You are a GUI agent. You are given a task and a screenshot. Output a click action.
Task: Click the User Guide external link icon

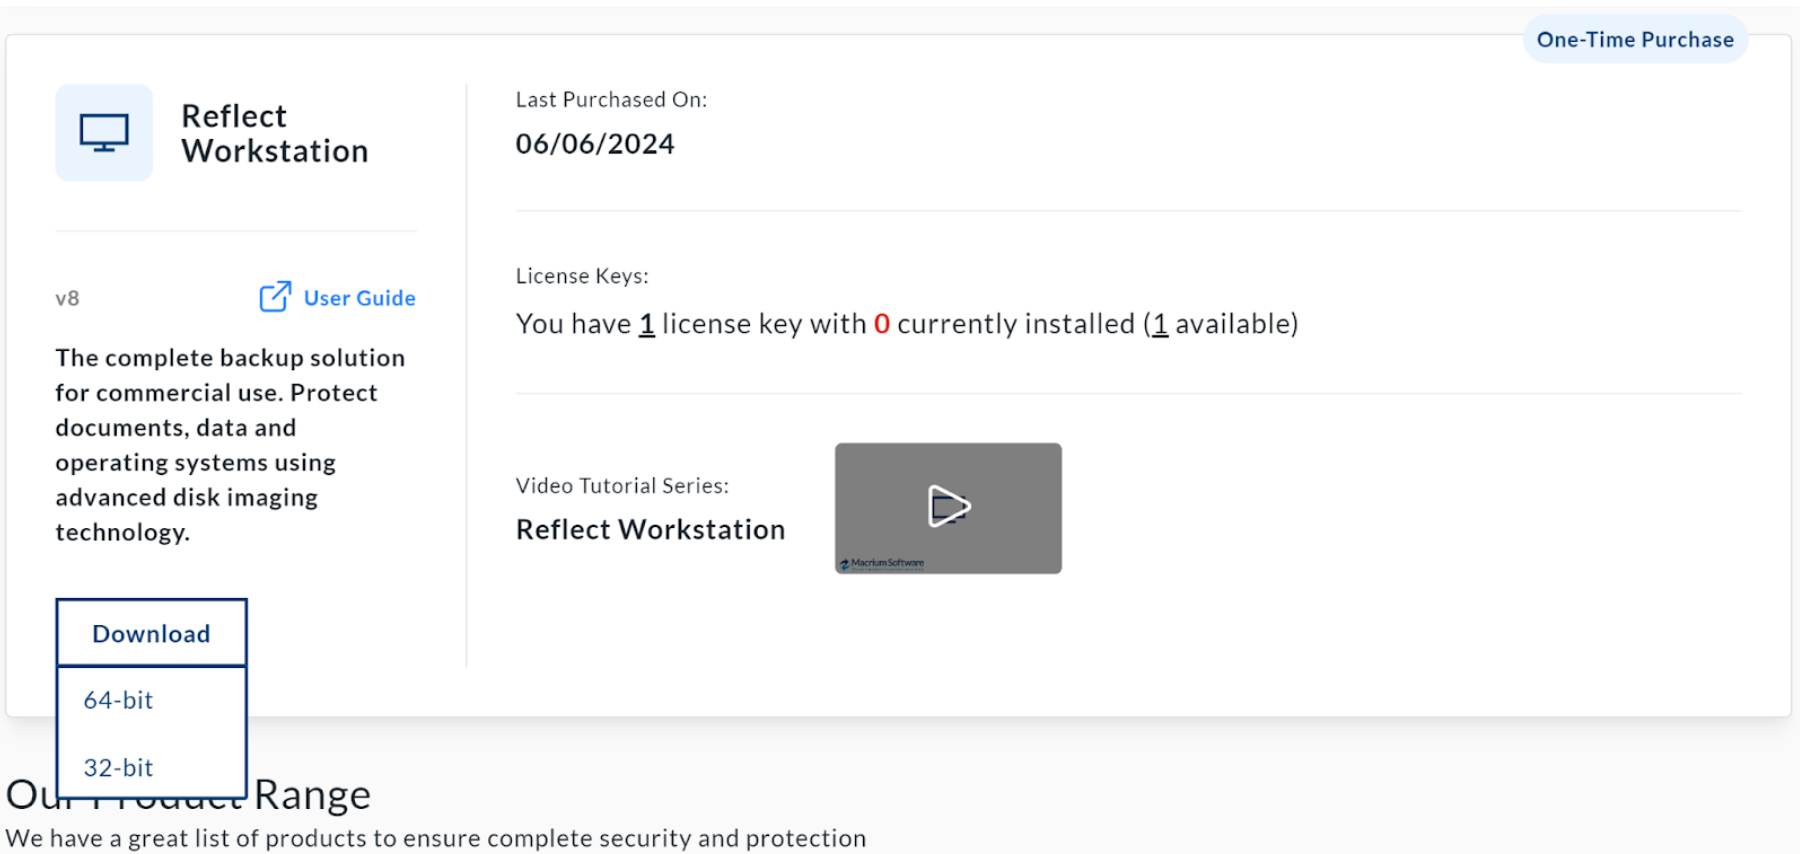[275, 297]
